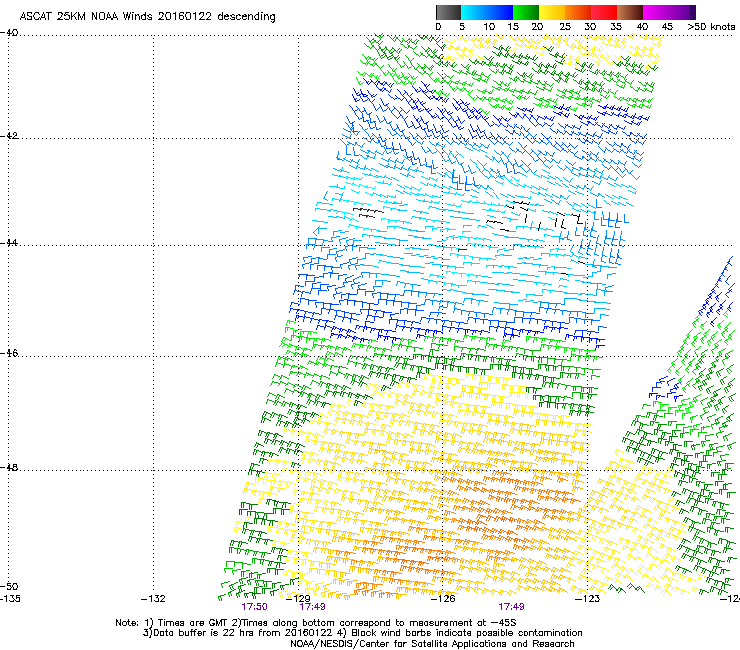740x650 pixels.
Task: Click the -50 latitude axis label
Action: 9,586
